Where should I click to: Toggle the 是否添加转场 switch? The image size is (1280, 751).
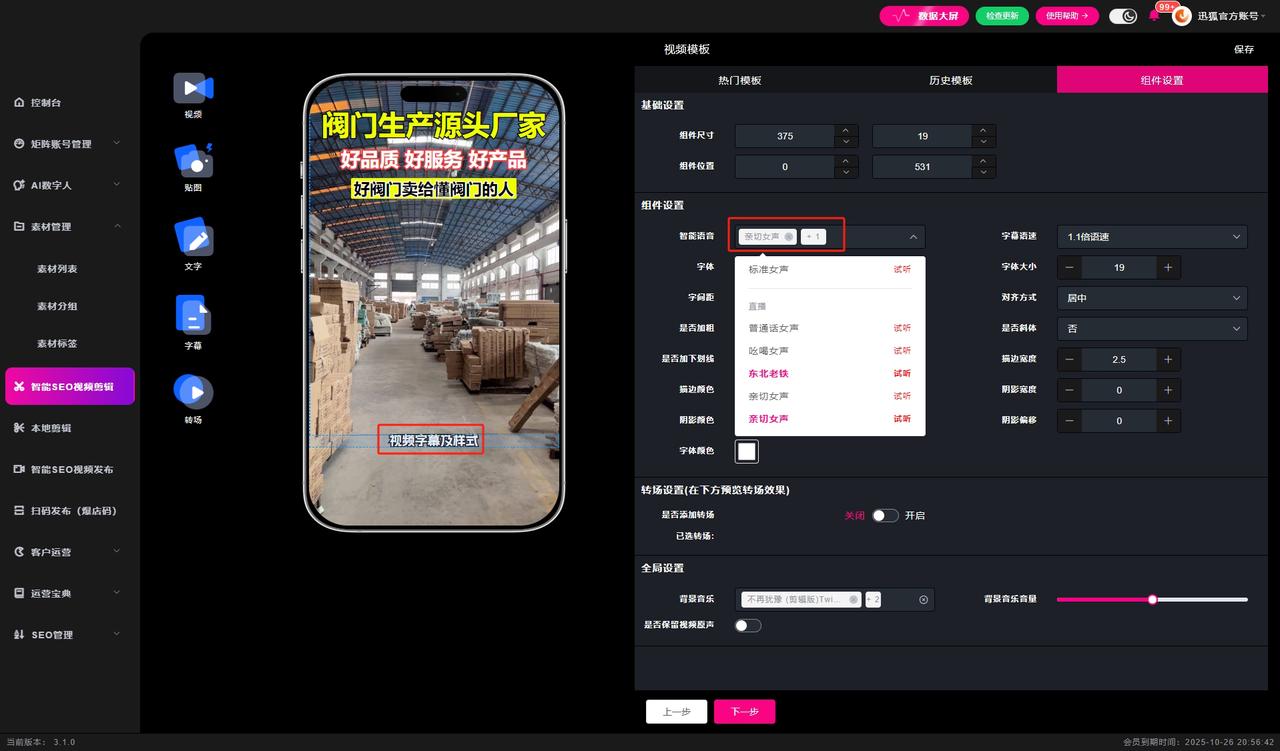pyautogui.click(x=885, y=516)
